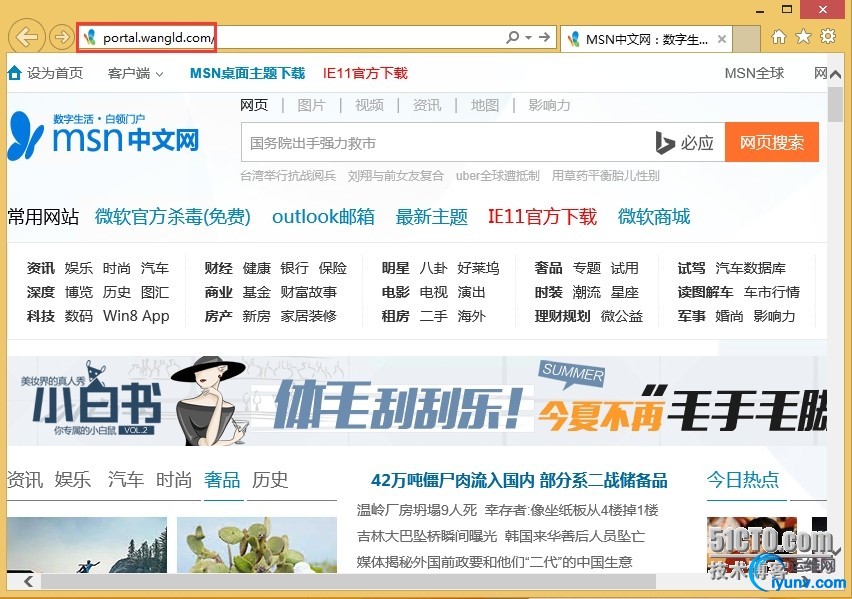Open Win8 App category link
This screenshot has height=599, width=852.
pos(136,316)
